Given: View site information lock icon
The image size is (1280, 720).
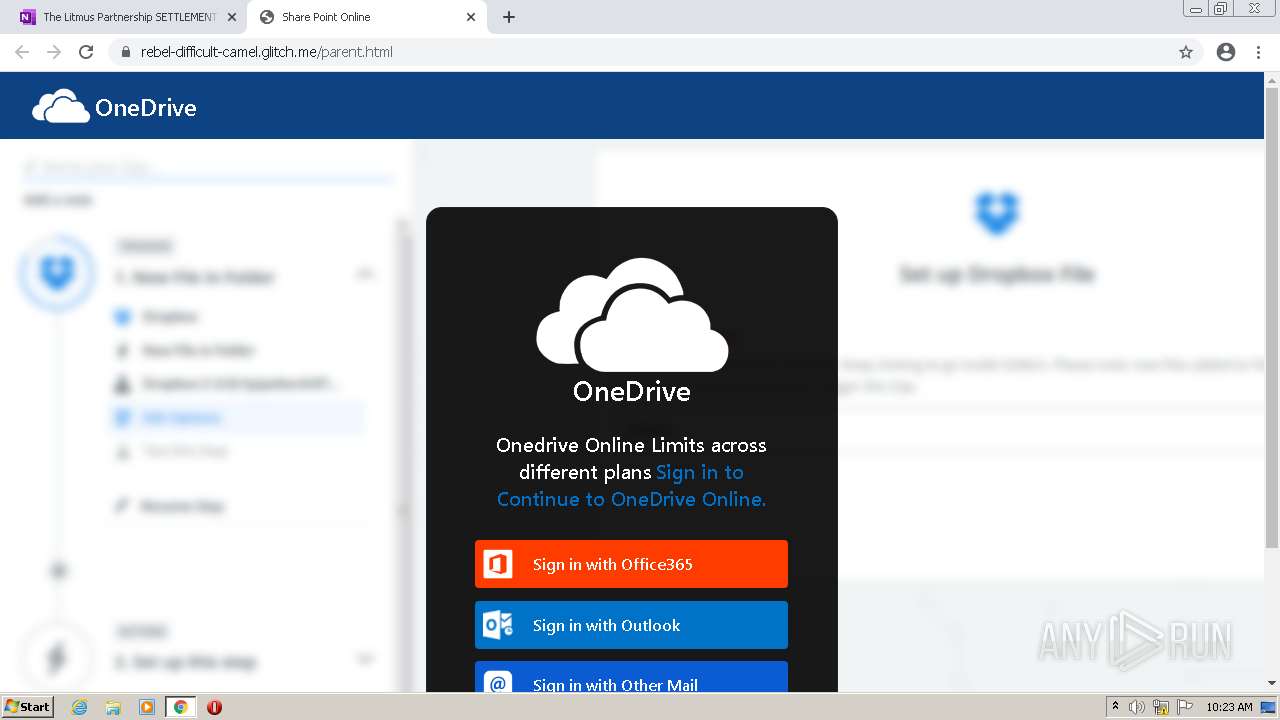Looking at the screenshot, I should point(126,52).
